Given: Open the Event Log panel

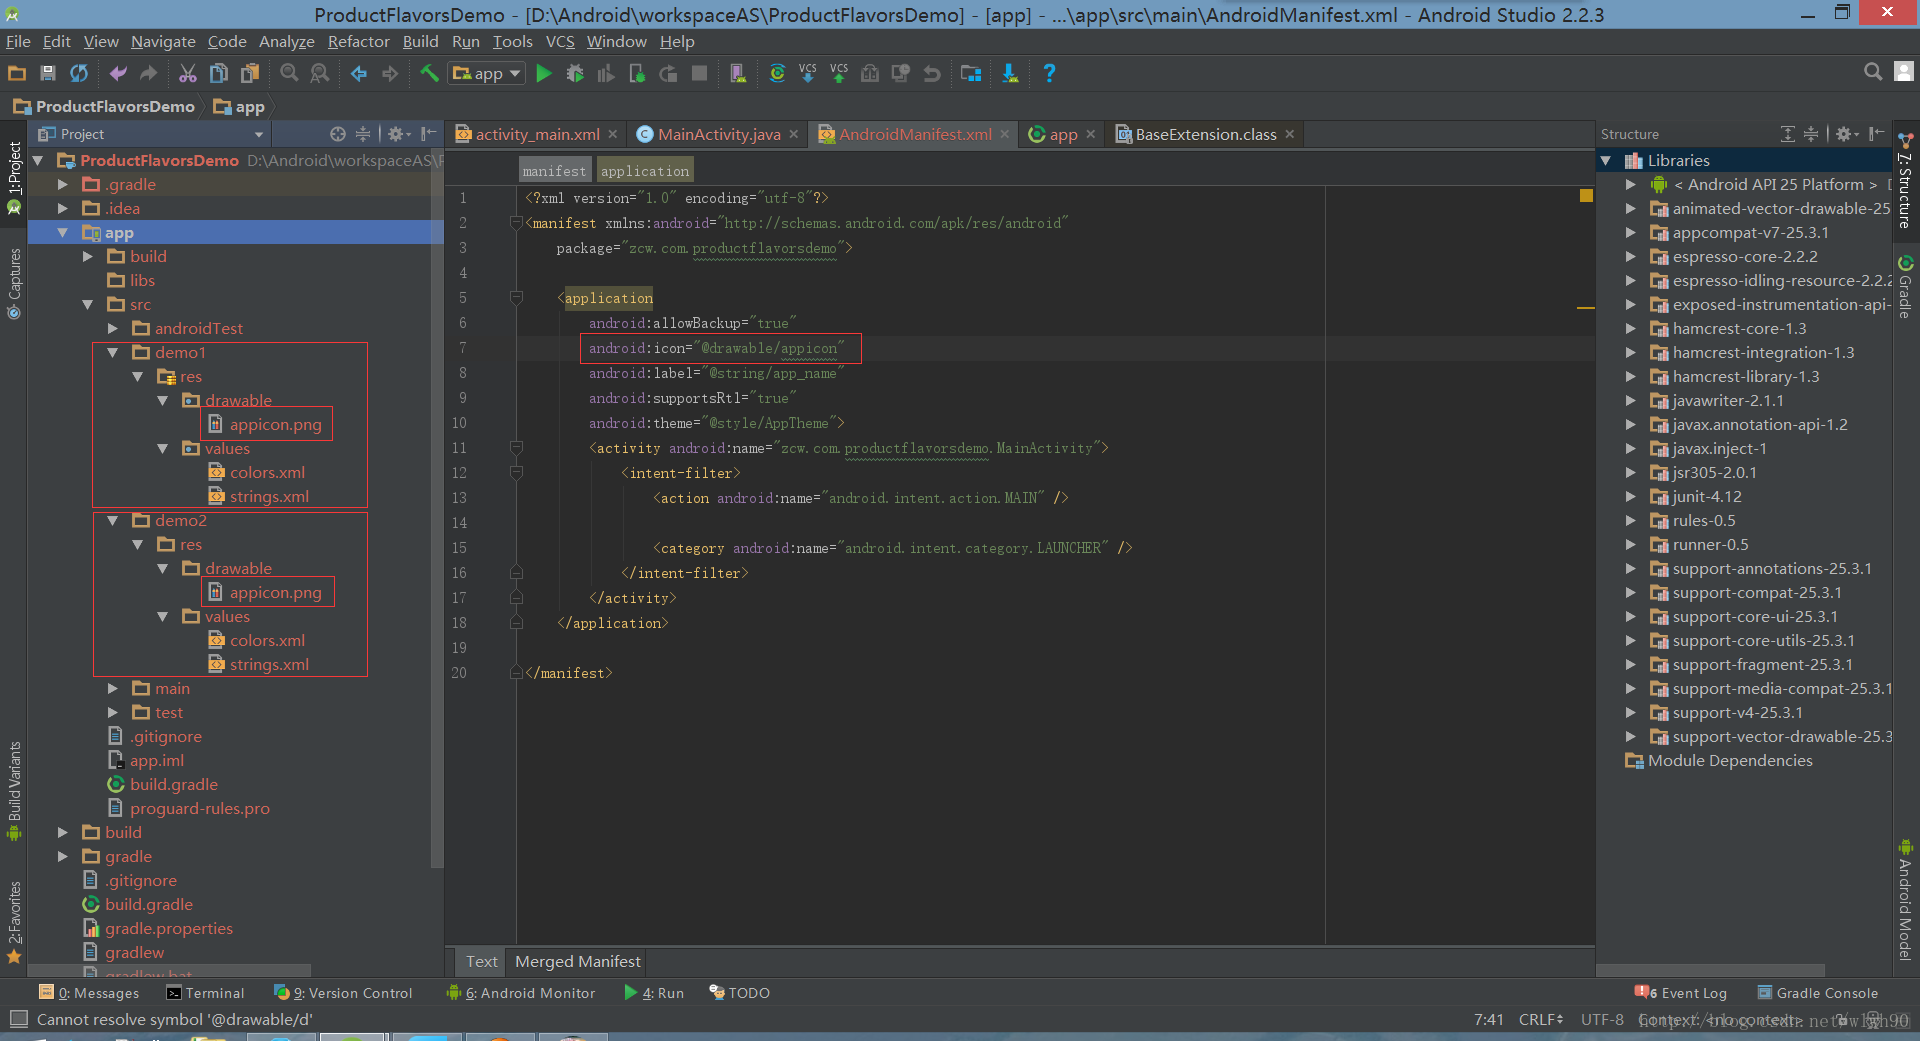Looking at the screenshot, I should 1681,993.
